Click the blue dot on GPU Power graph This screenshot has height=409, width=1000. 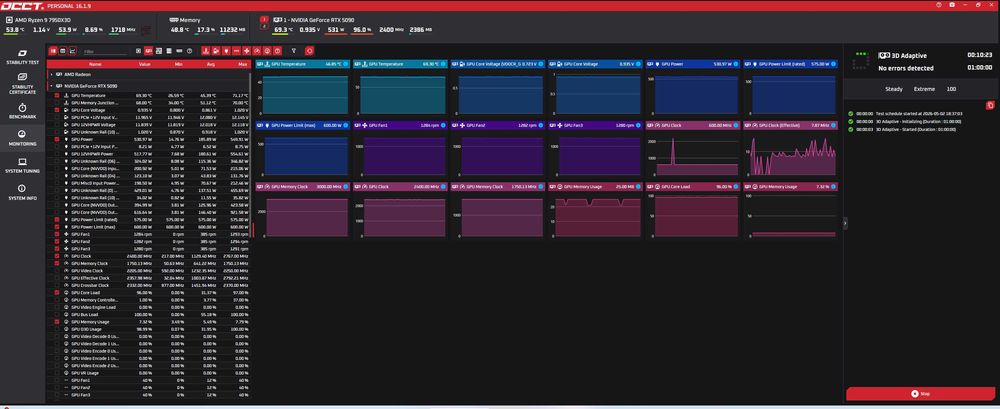click(x=735, y=64)
